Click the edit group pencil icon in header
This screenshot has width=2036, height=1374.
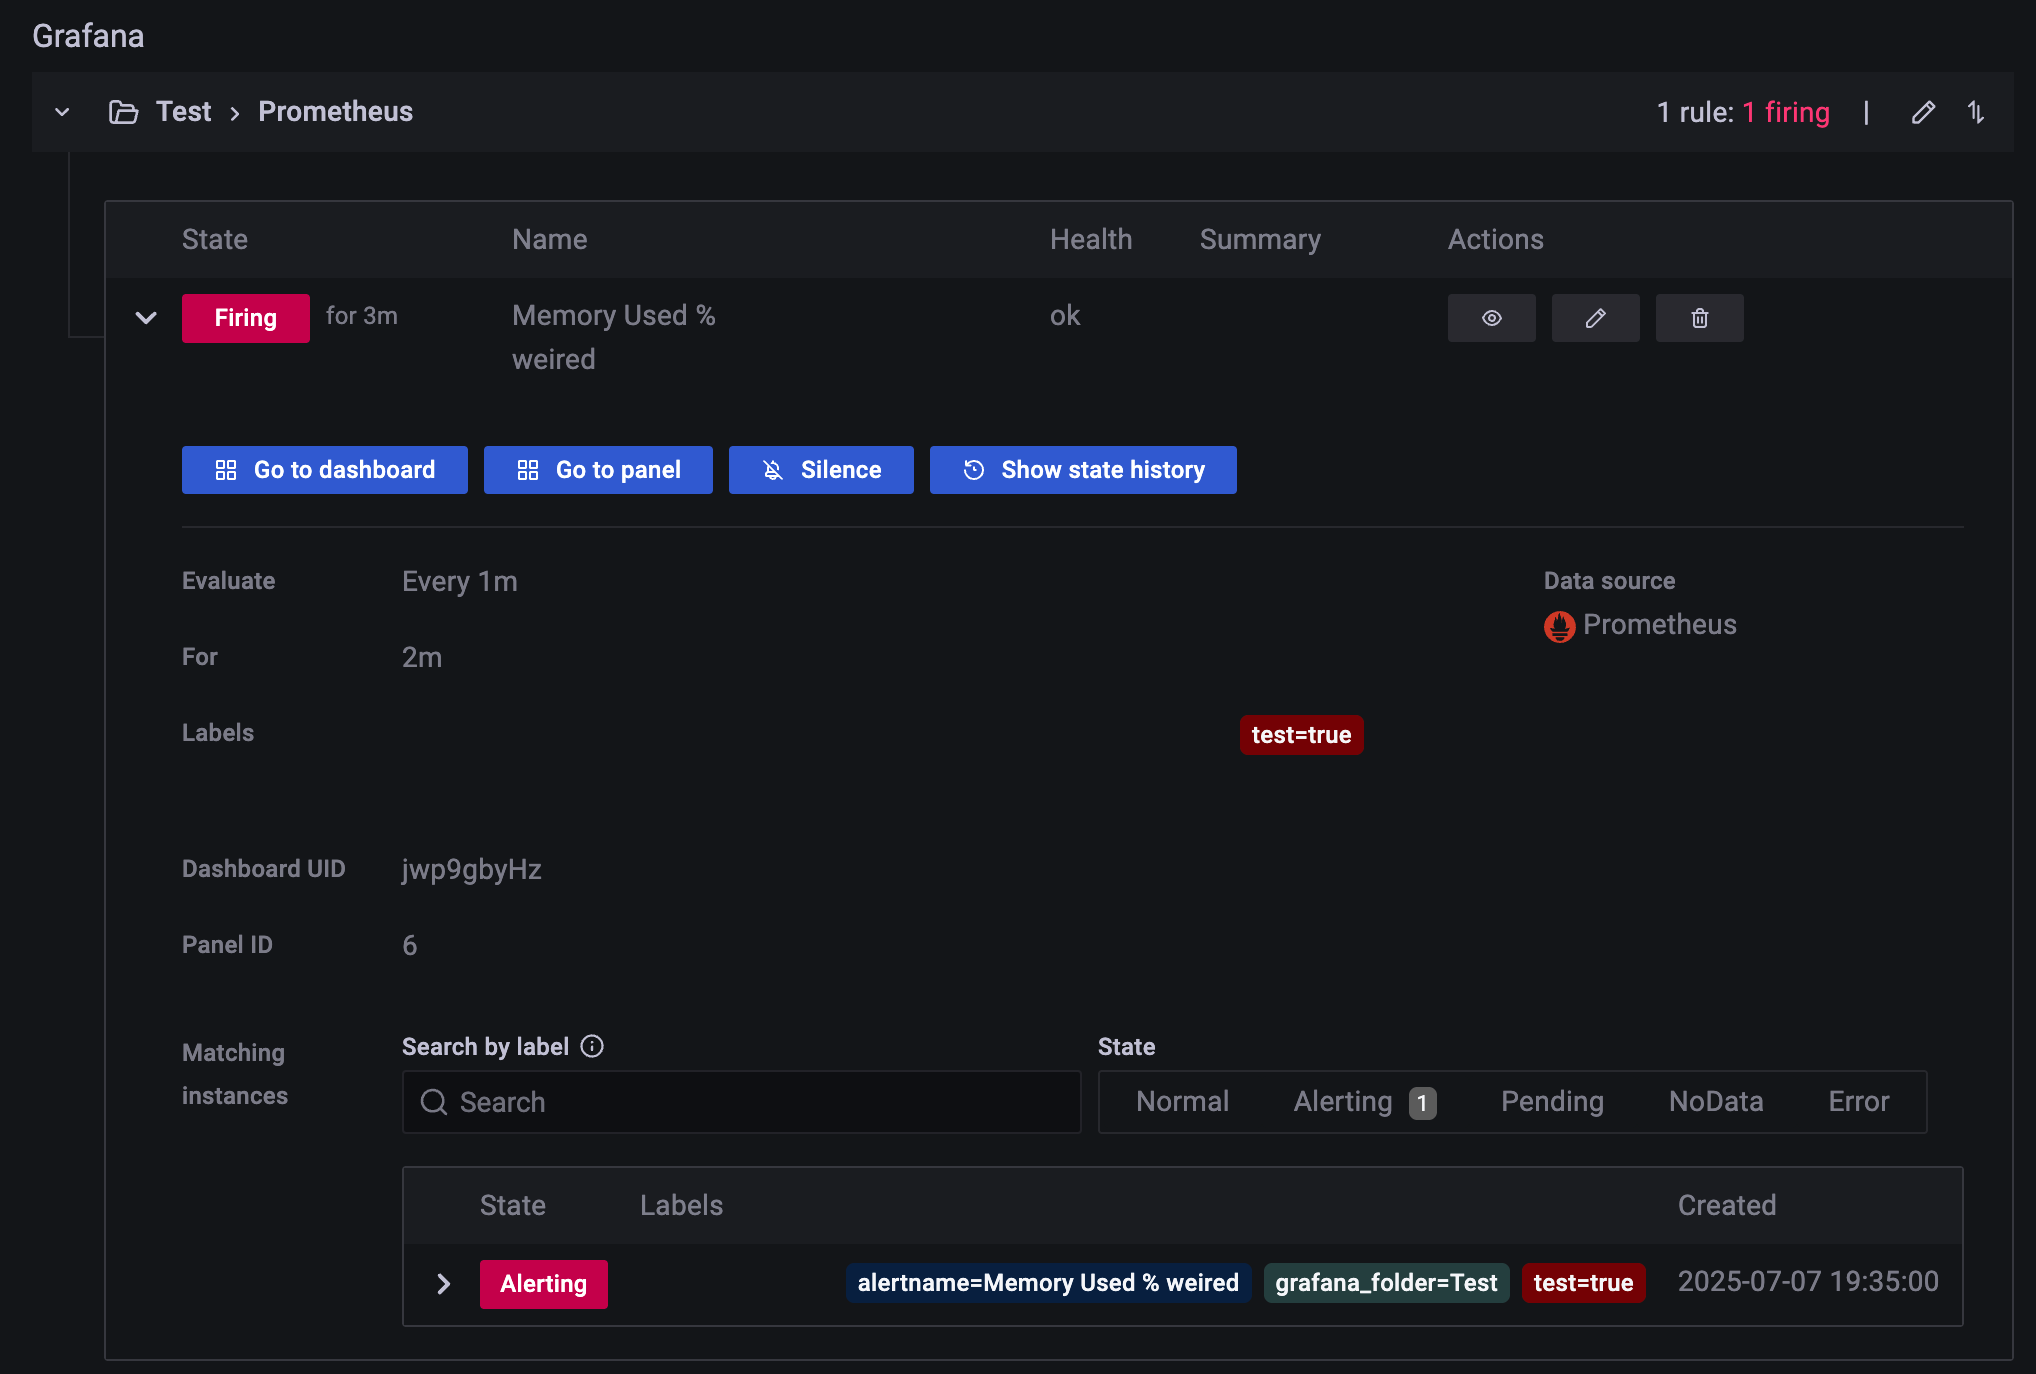coord(1922,112)
